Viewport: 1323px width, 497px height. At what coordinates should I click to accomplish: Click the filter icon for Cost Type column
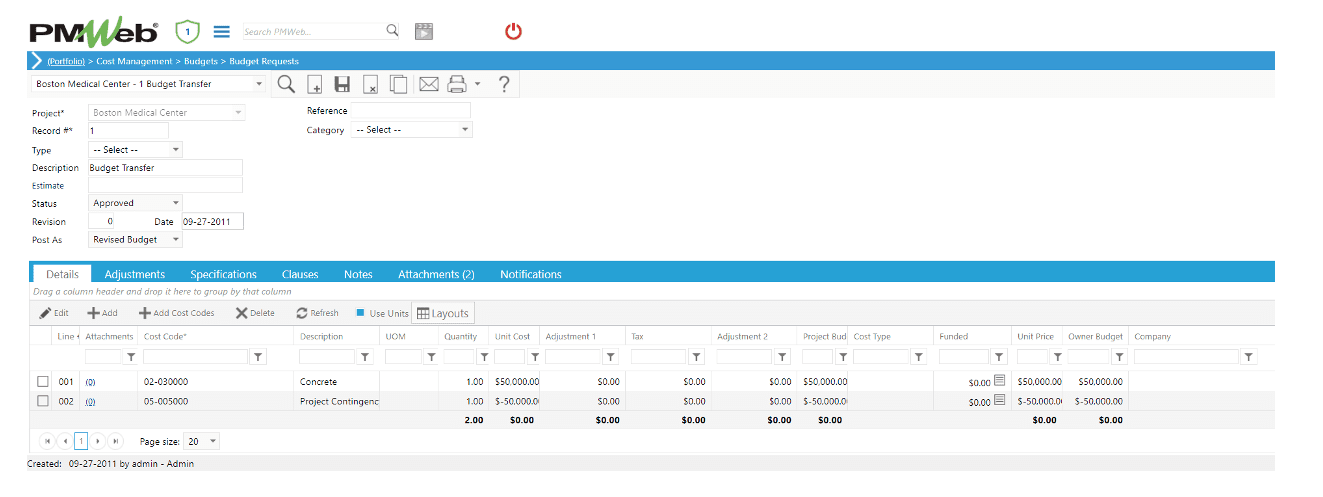point(918,356)
